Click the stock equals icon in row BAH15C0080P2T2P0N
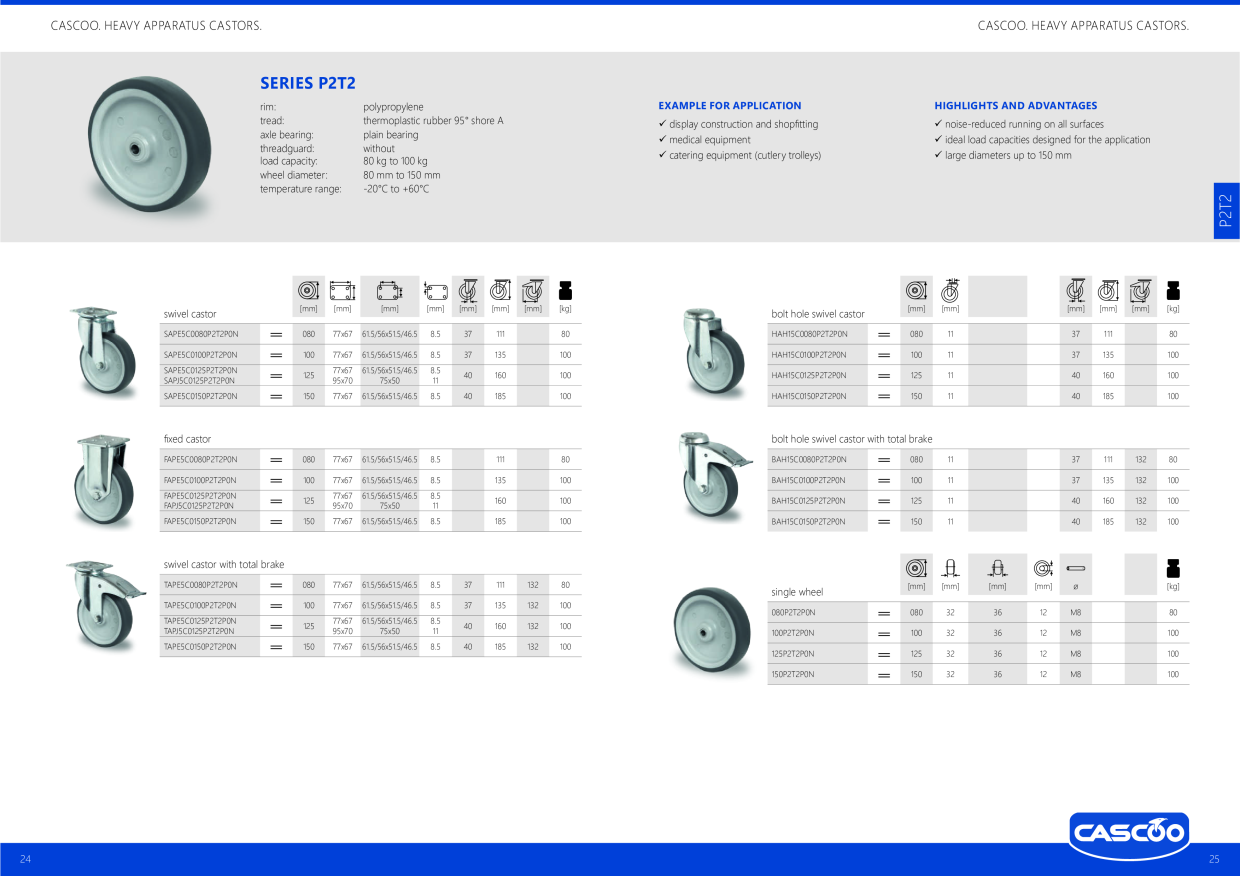This screenshot has width=1240, height=876. 884,460
